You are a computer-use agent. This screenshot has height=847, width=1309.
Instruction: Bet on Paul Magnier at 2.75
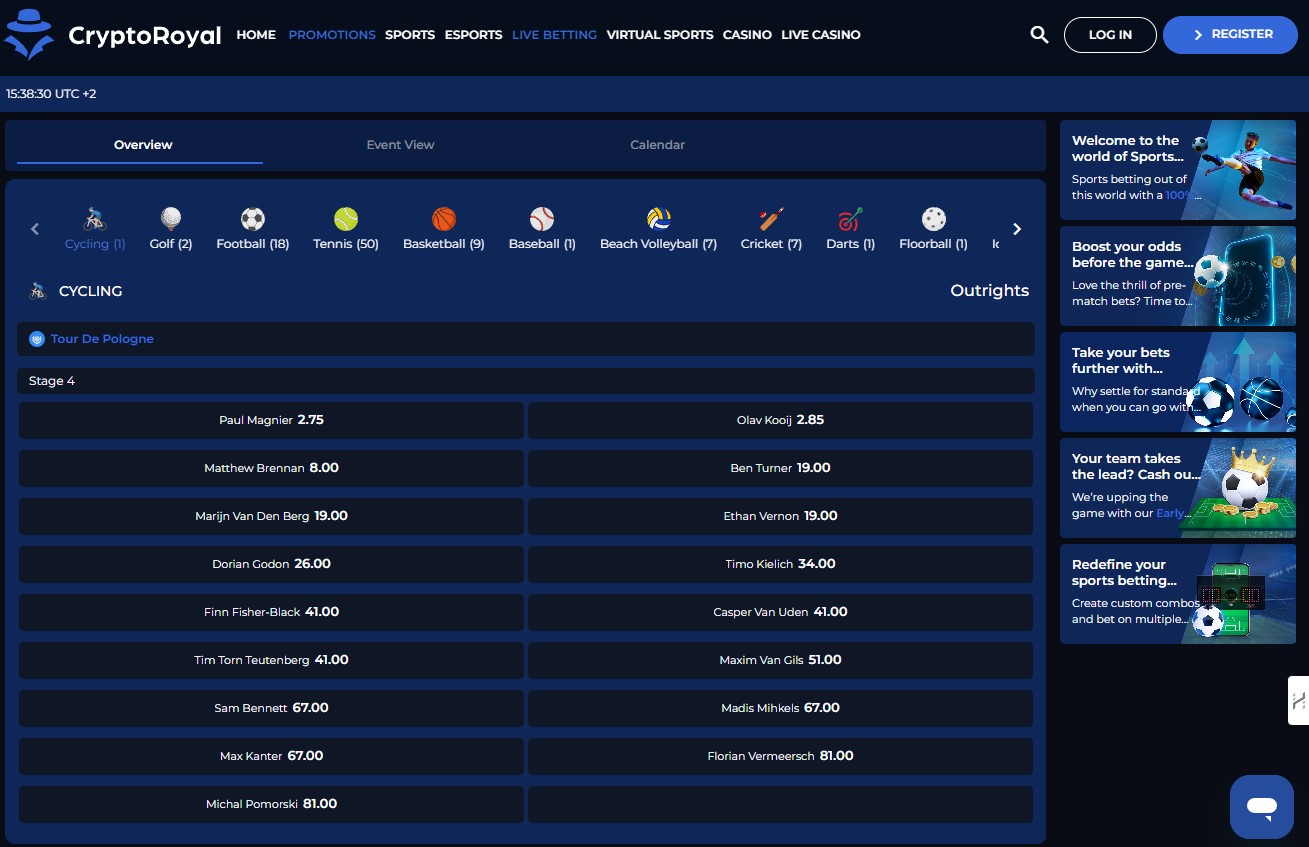[x=271, y=421]
